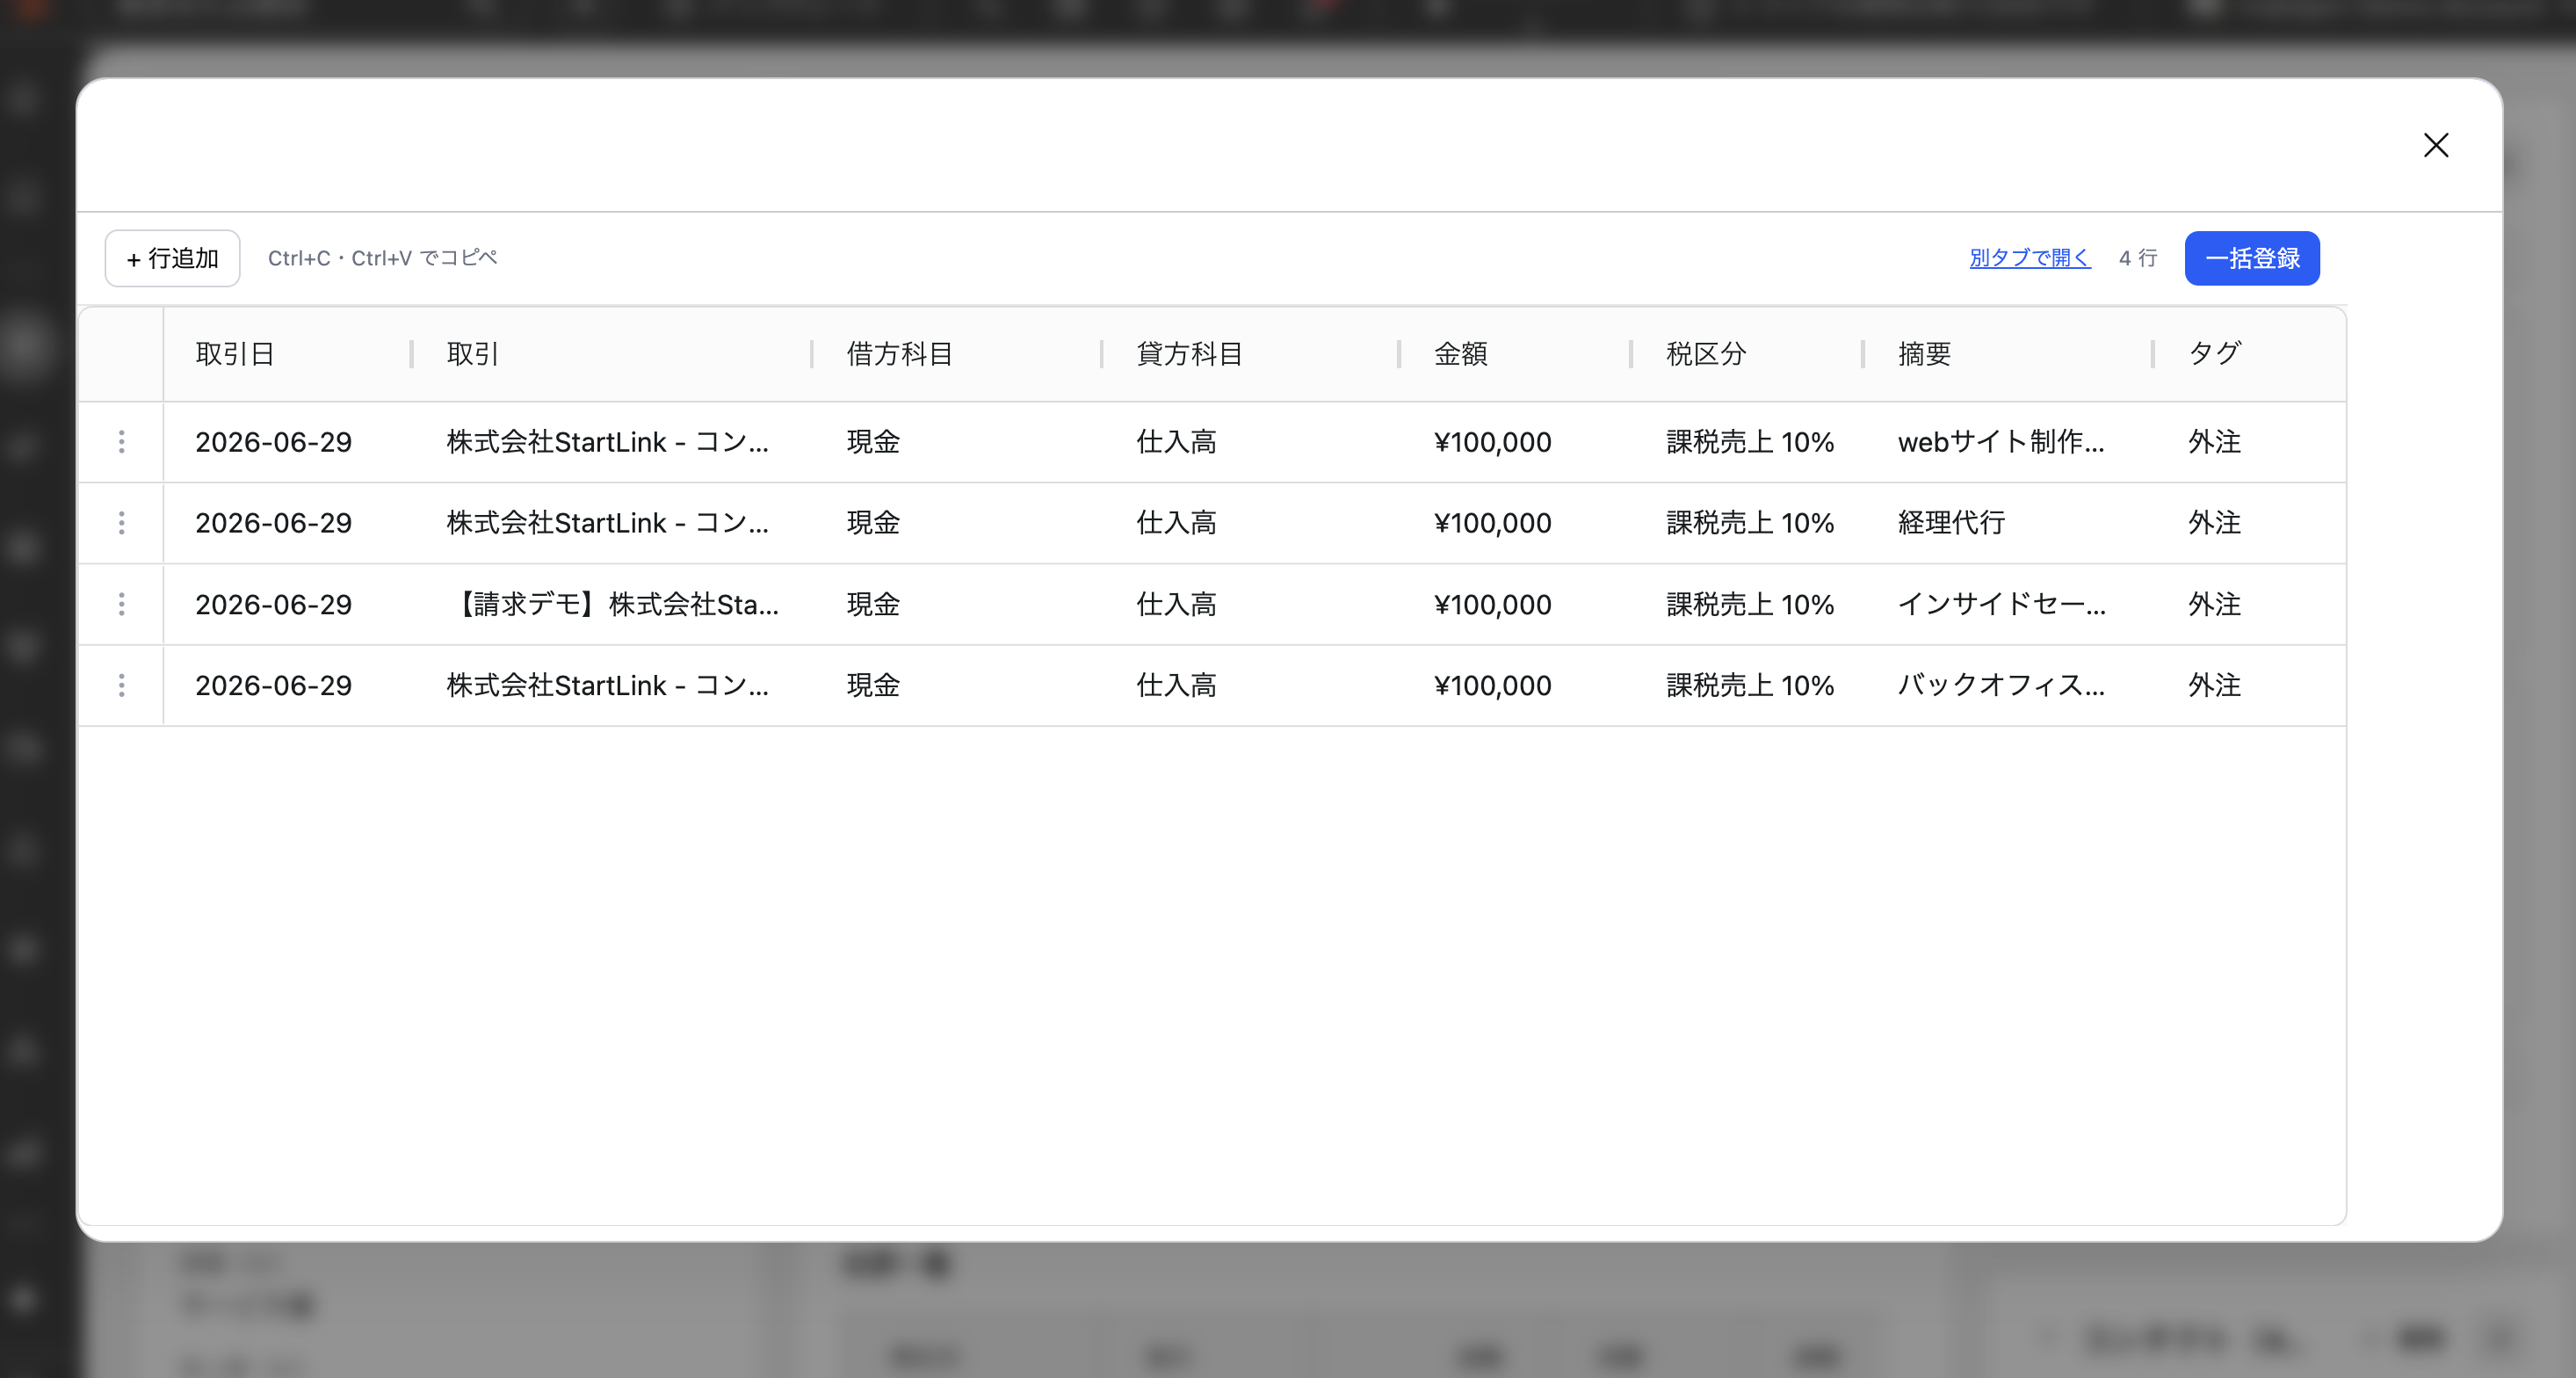Click 現金 cell in webサイト制作 row
This screenshot has height=1378, width=2576.
(957, 442)
